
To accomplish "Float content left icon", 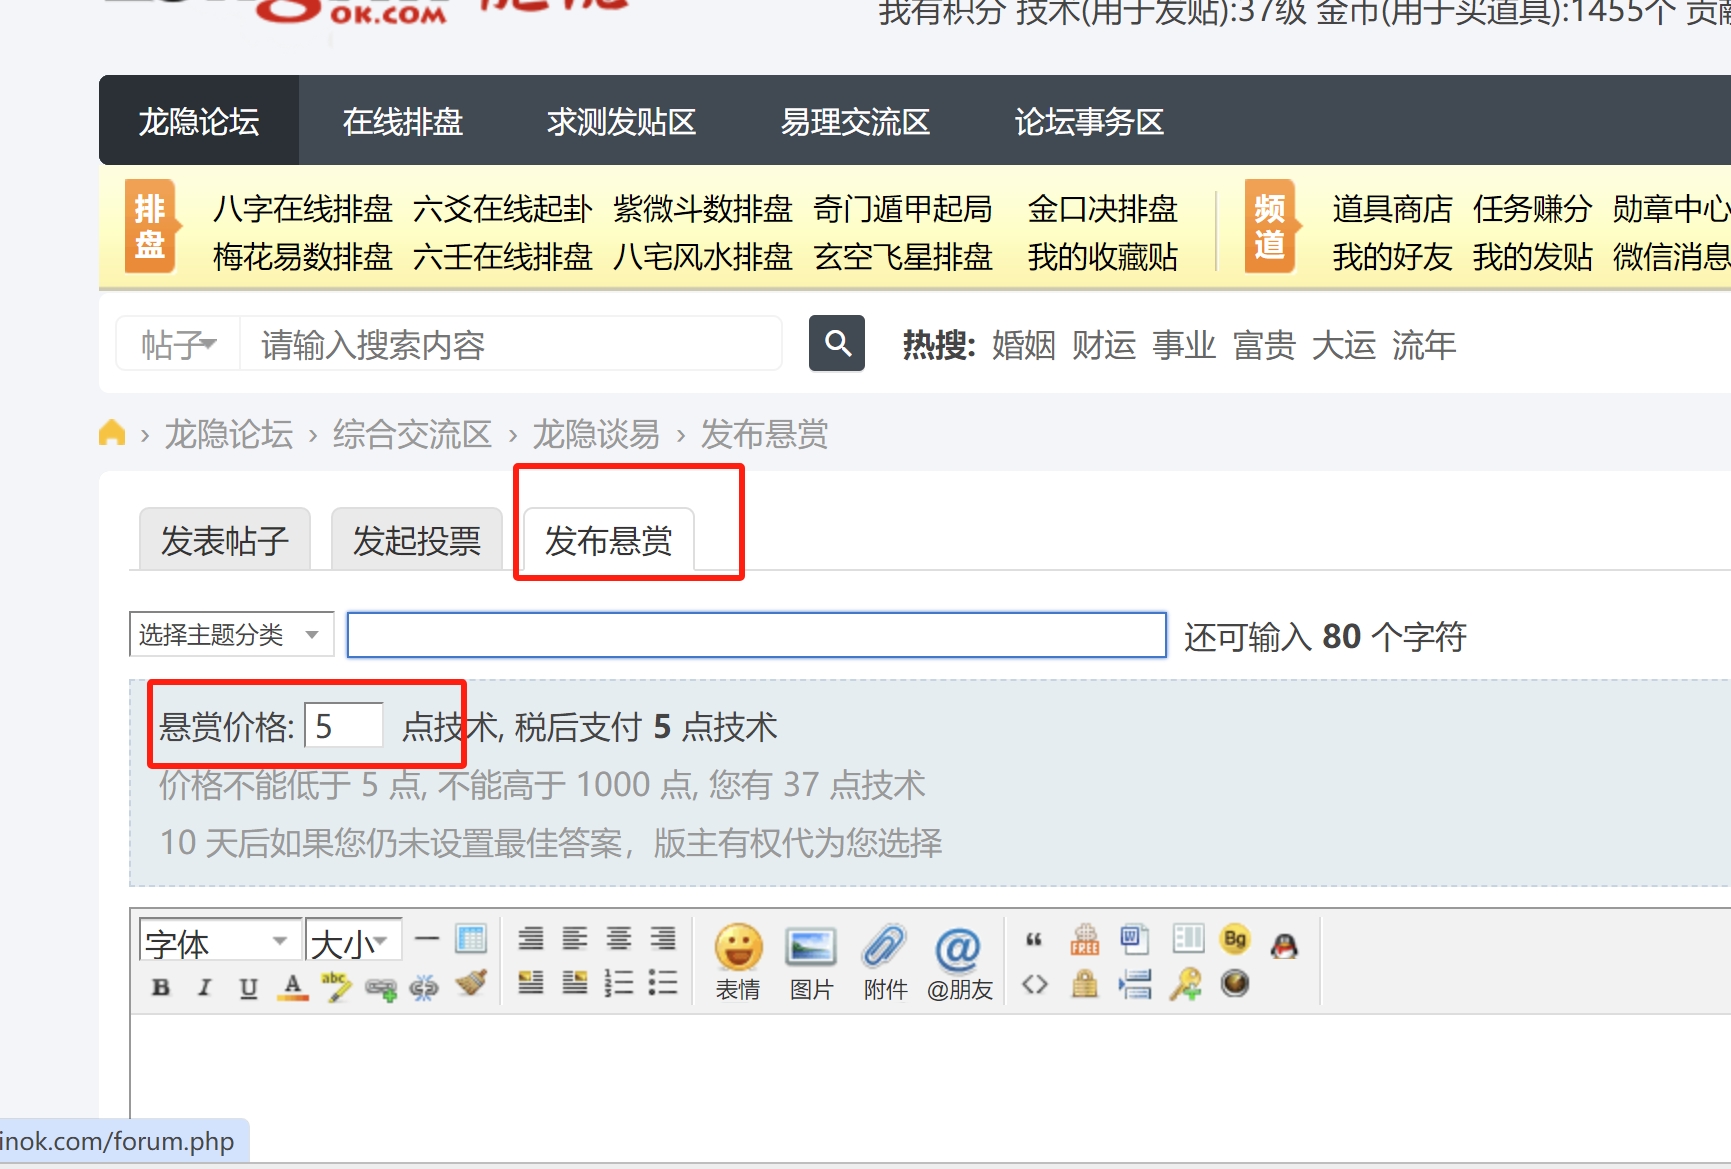I will (x=531, y=982).
